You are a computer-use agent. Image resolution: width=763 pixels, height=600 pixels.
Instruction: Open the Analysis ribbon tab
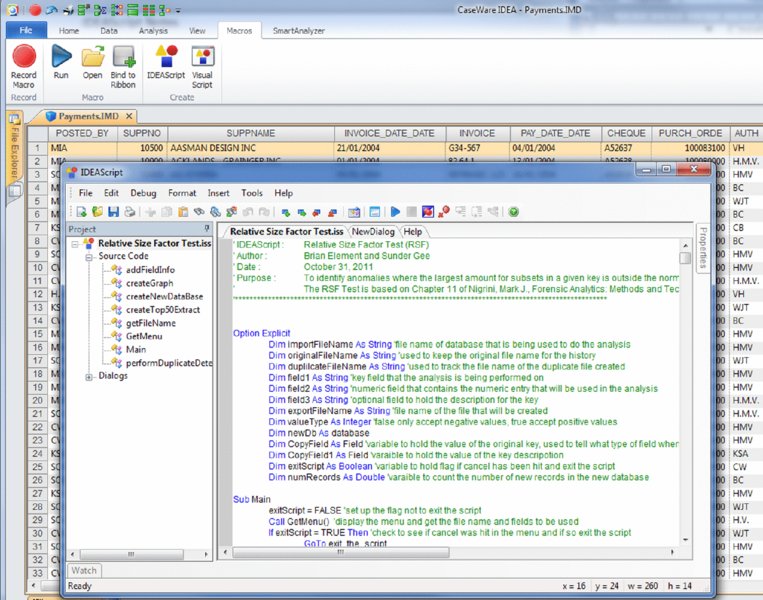coord(153,31)
